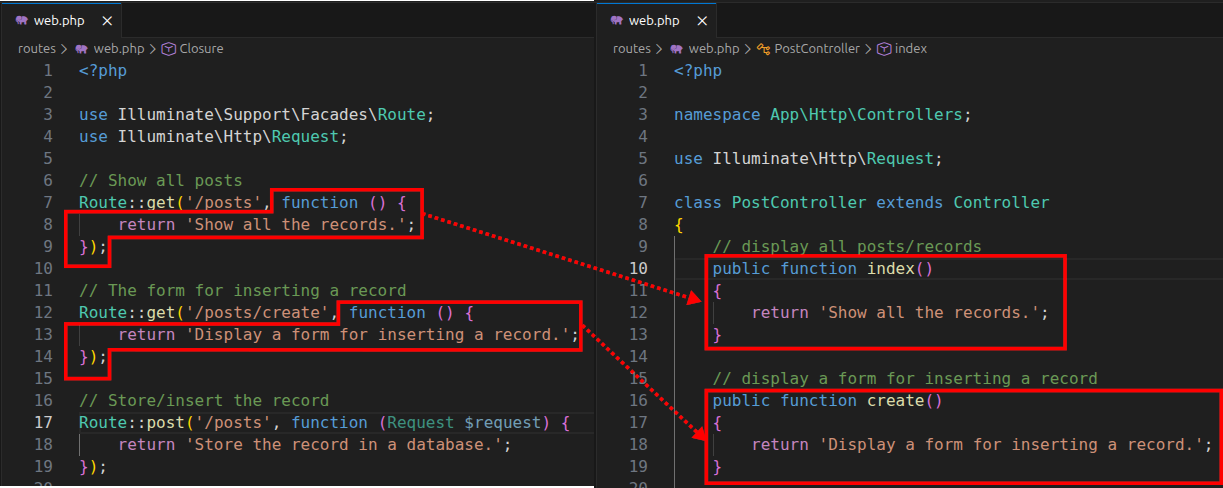
Task: Close the right pane's web.php tab
Action: click(703, 21)
